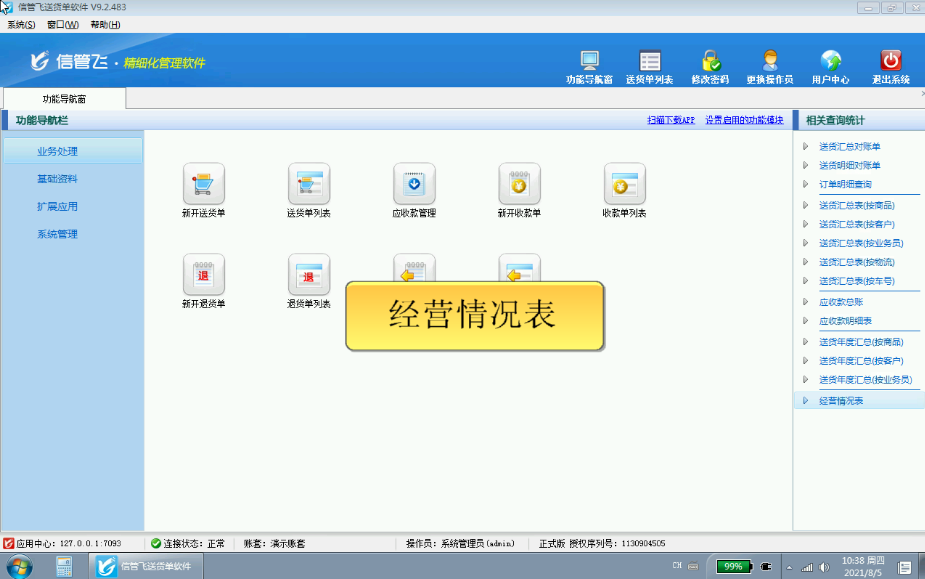The height and width of the screenshot is (579, 925).
Task: Open the 送货单列表 icon in main panel
Action: (308, 185)
